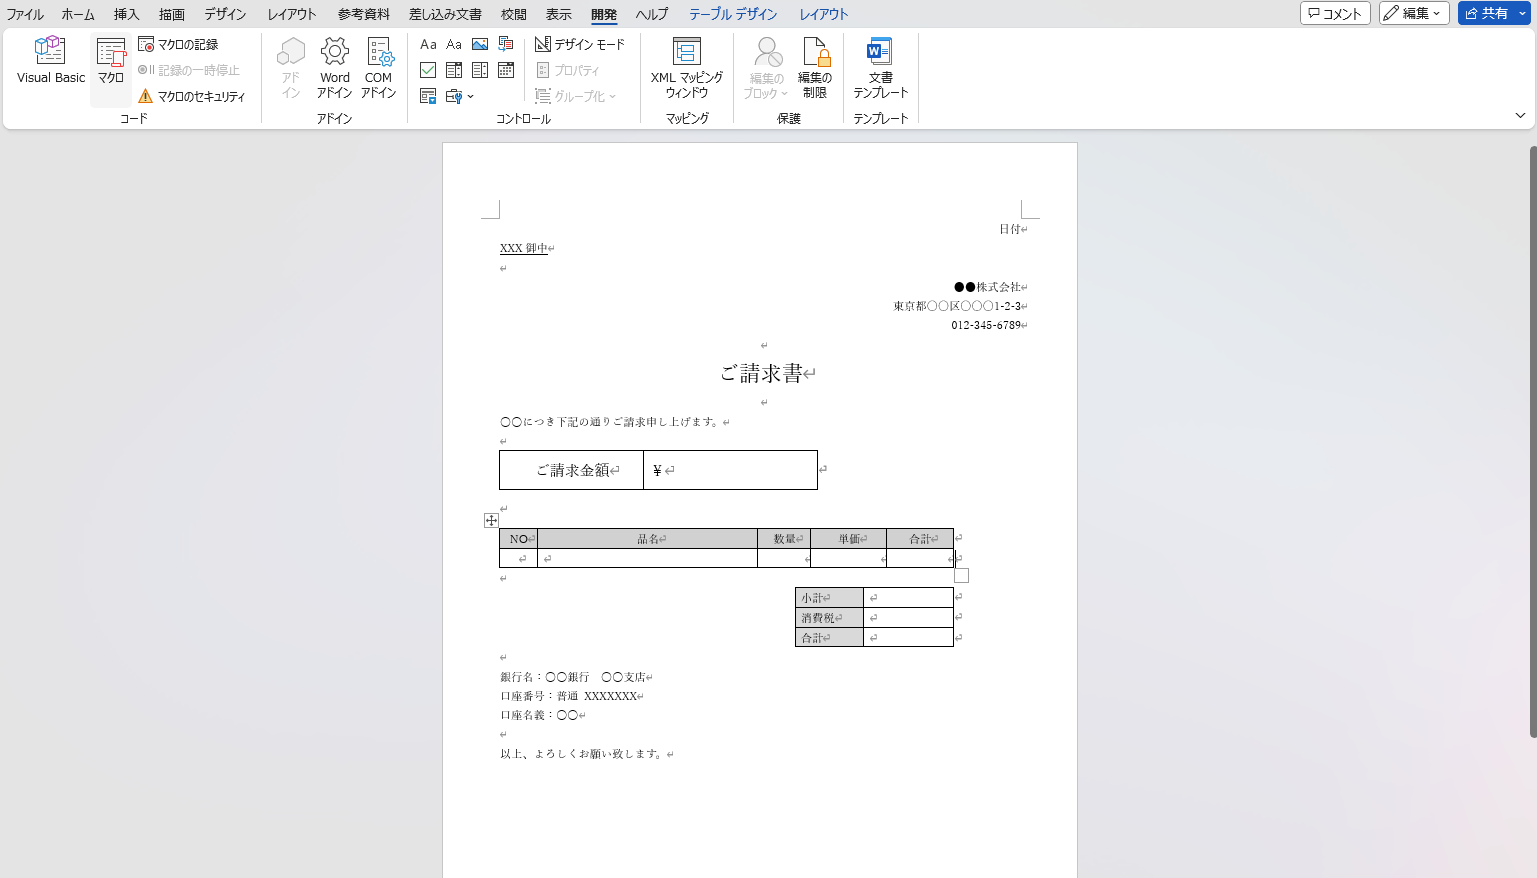Insert a date picker content control

(506, 70)
